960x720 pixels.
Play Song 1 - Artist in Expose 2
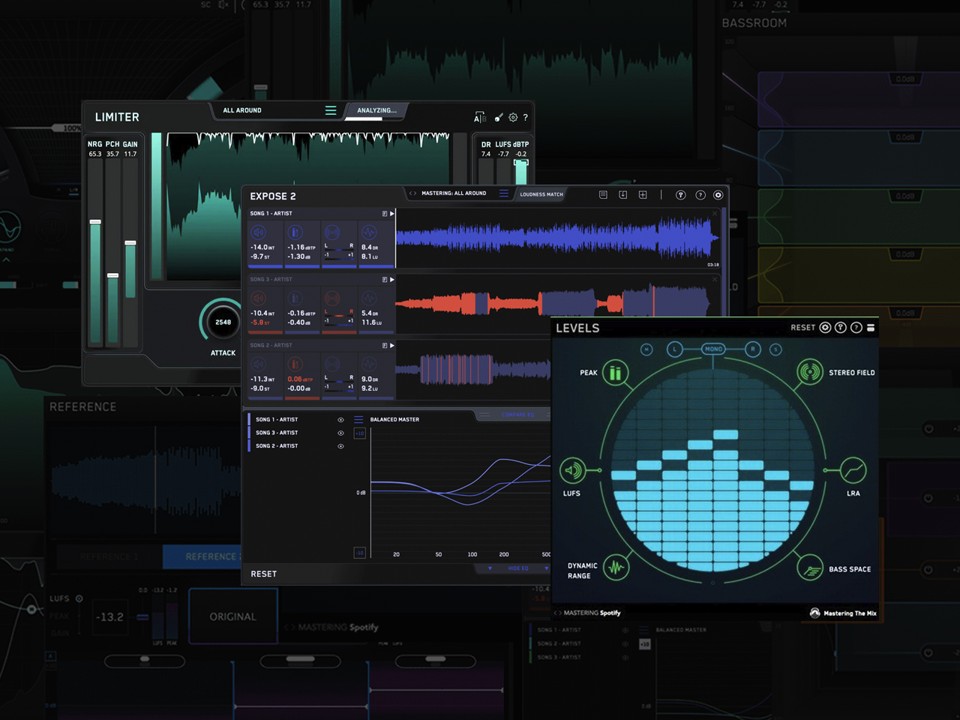392,214
